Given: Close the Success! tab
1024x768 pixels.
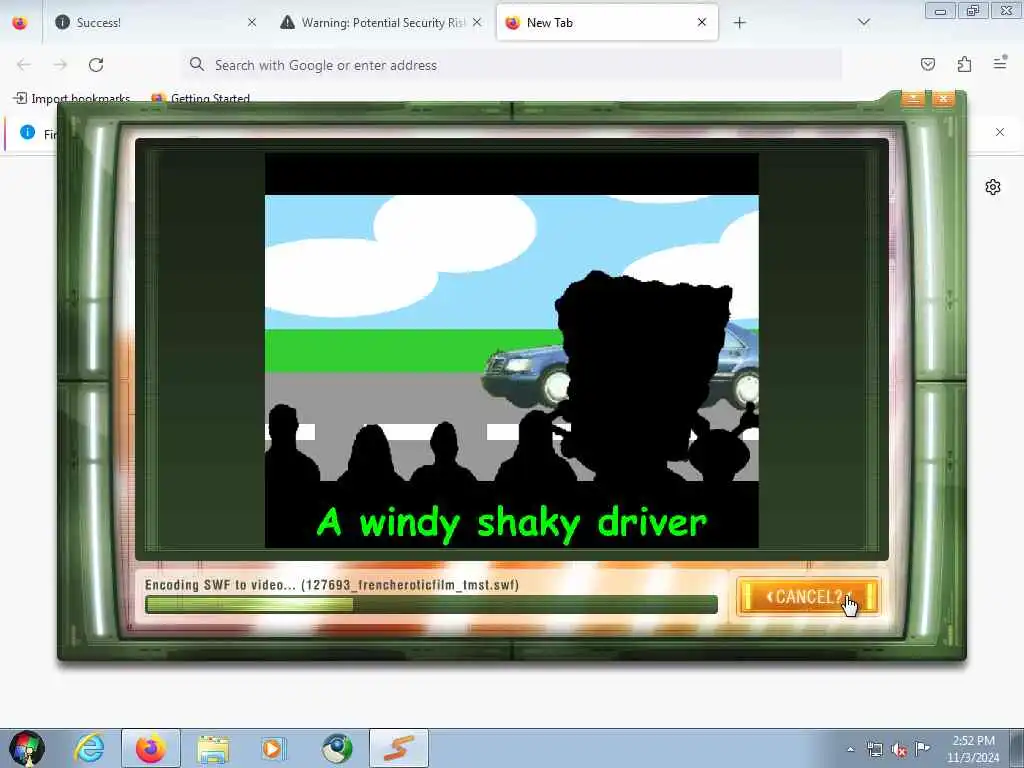Looking at the screenshot, I should [251, 22].
